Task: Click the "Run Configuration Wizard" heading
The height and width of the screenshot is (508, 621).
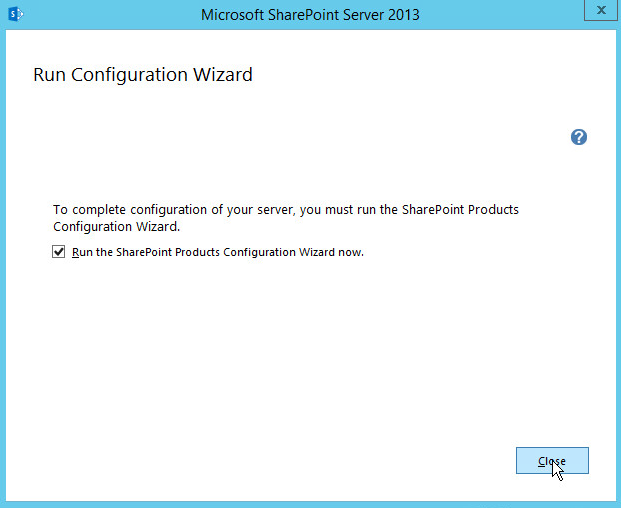Action: coord(143,75)
